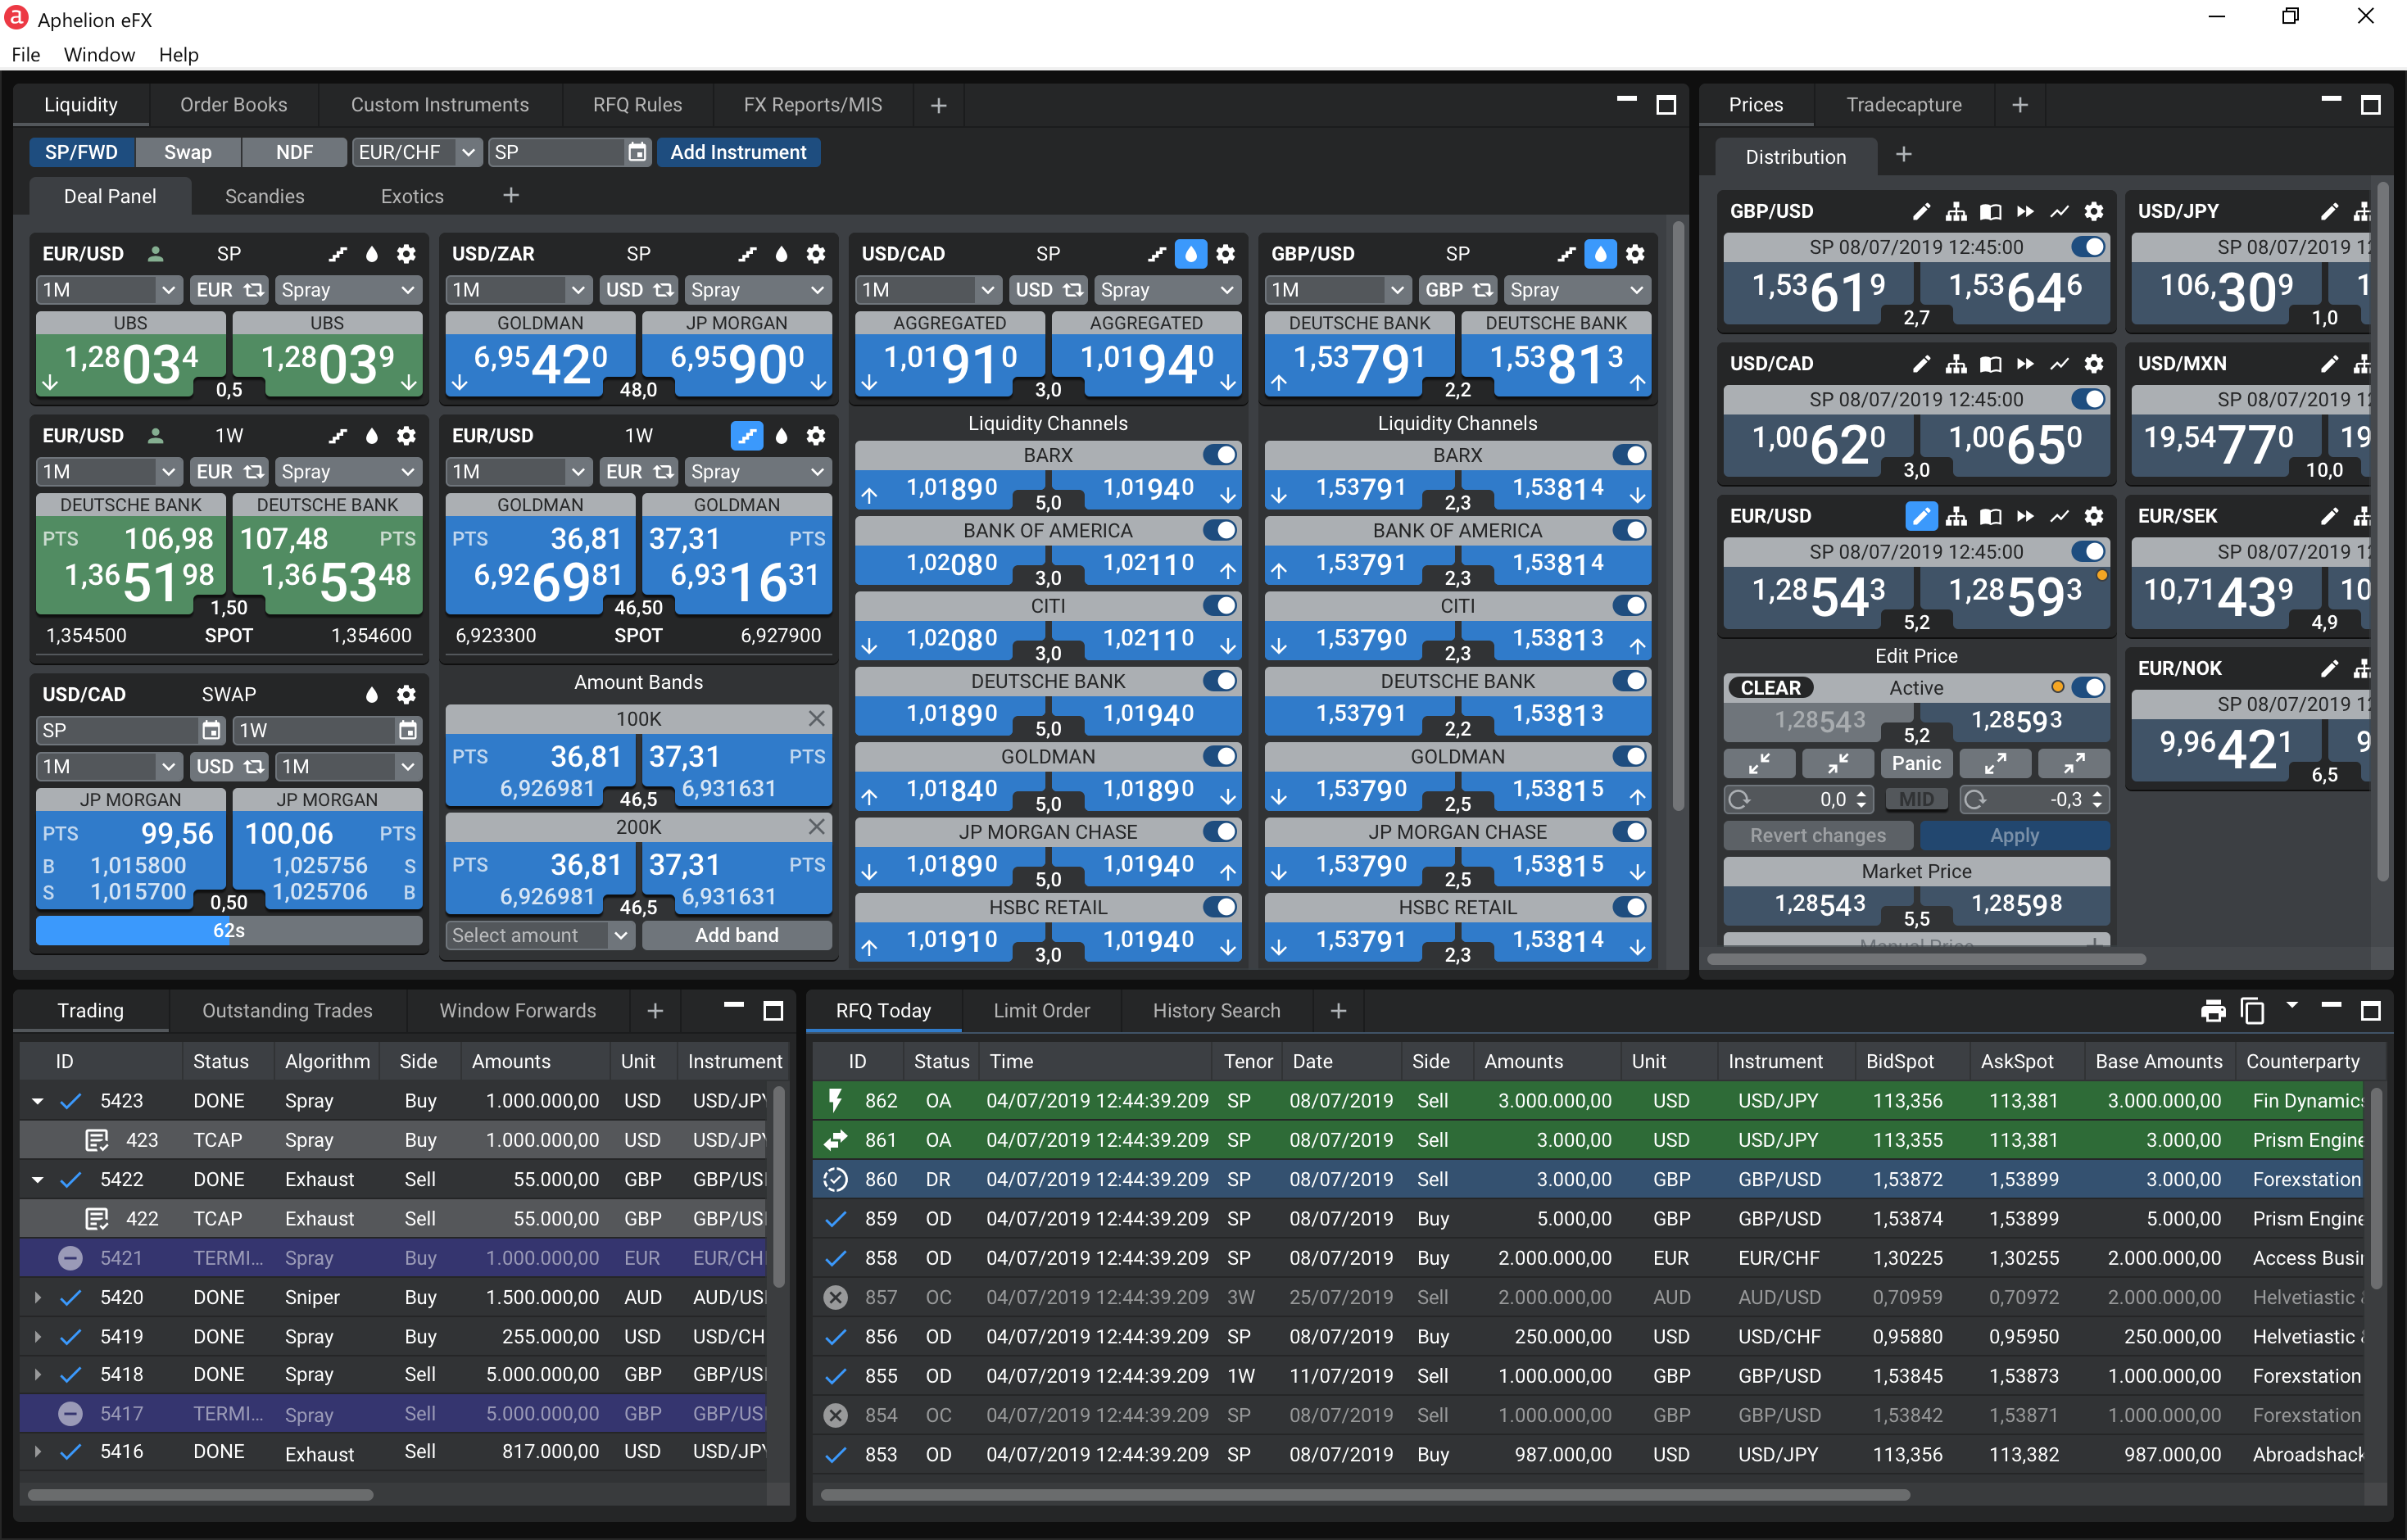This screenshot has width=2407, height=1540.
Task: Open the 1M amount dropdown on GBP/USD tile
Action: coord(1338,290)
